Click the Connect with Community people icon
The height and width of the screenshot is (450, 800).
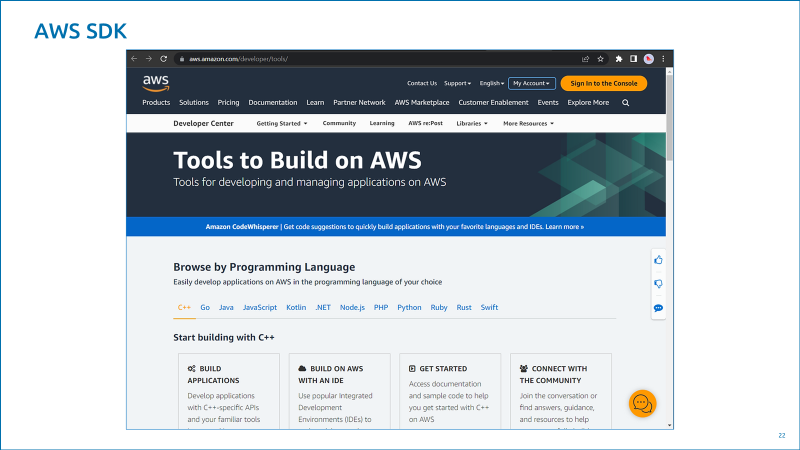[x=523, y=368]
